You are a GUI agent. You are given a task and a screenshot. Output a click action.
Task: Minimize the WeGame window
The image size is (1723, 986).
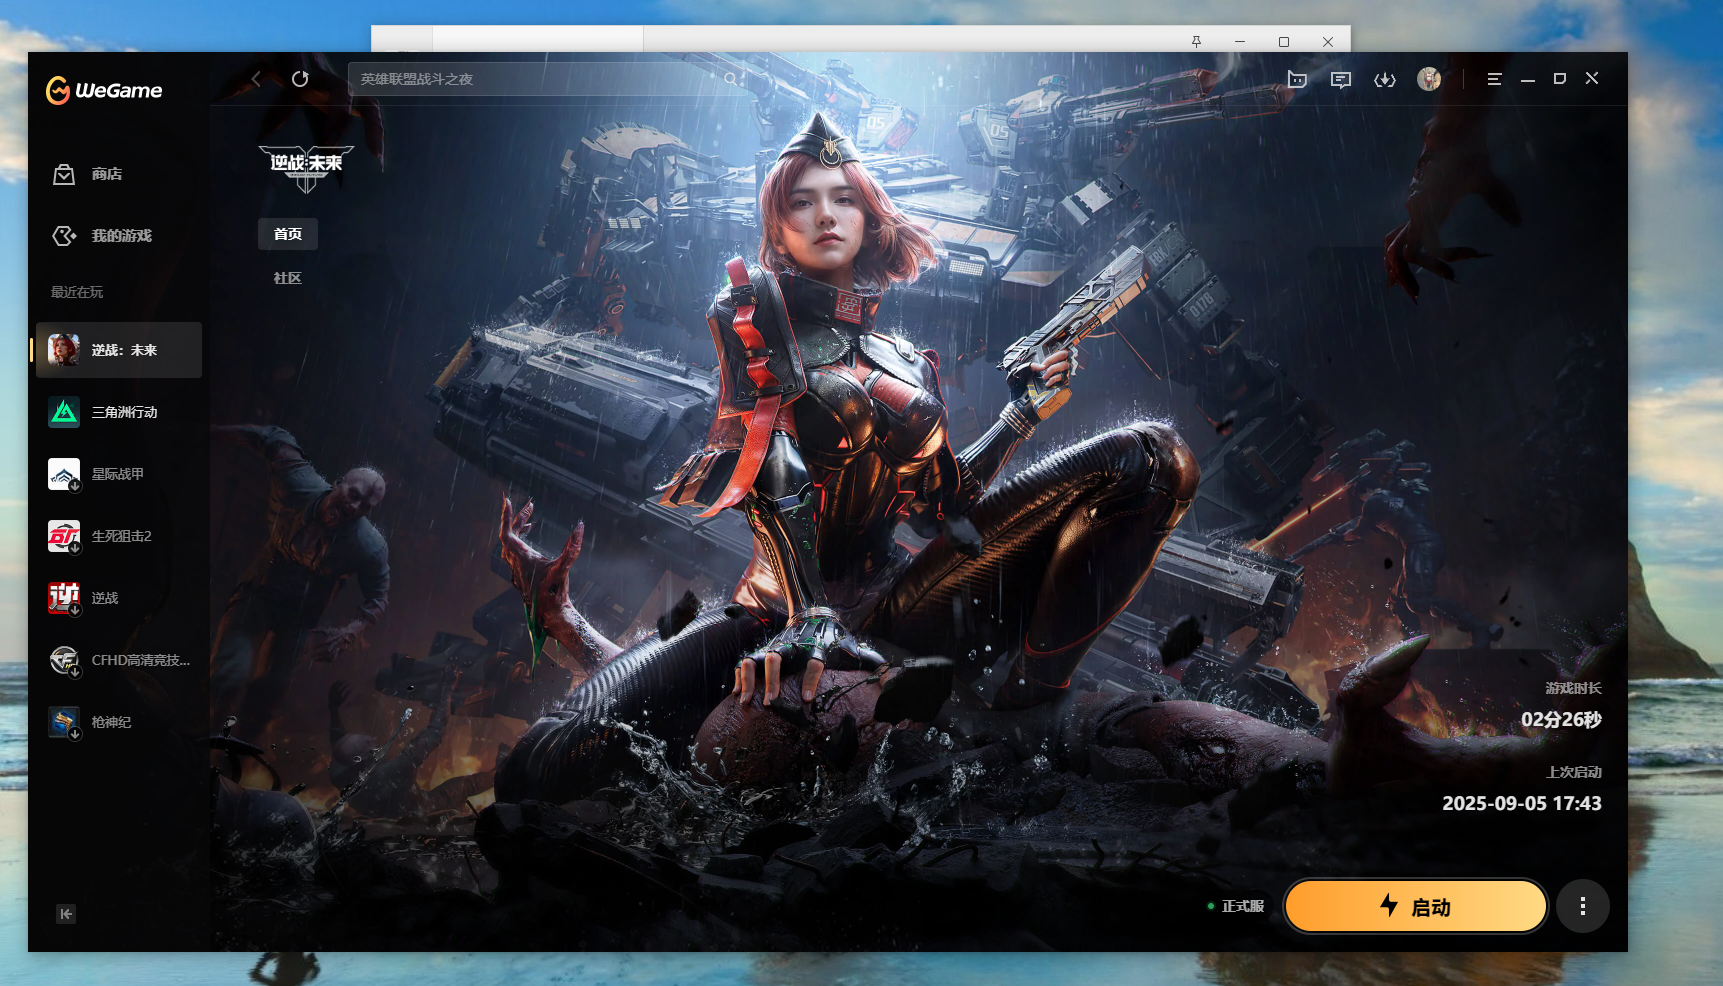point(1528,79)
